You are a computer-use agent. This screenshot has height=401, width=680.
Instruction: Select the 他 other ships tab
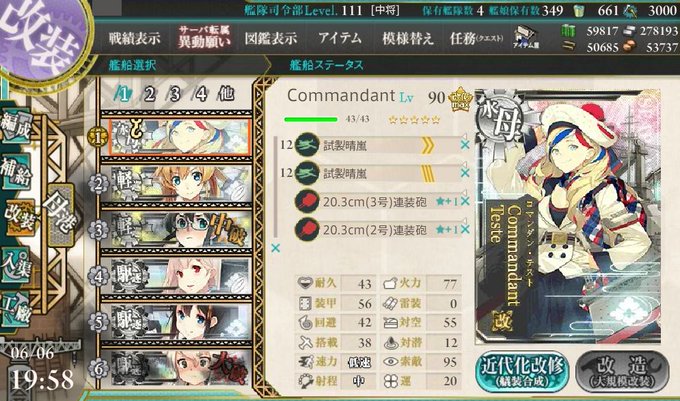click(226, 94)
